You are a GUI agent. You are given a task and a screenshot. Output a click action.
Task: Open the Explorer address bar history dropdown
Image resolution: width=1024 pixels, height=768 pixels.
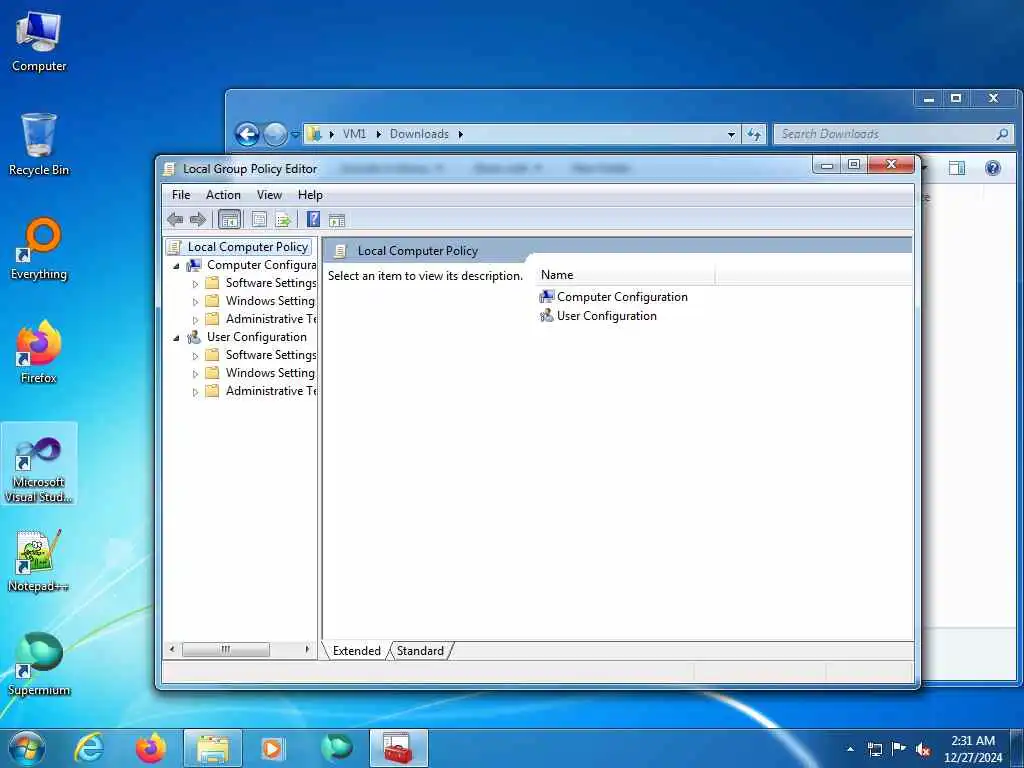pos(731,135)
